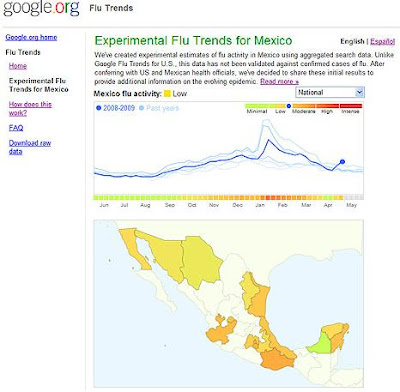Select the Intense red legend bar
The image size is (400, 392).
[351, 106]
